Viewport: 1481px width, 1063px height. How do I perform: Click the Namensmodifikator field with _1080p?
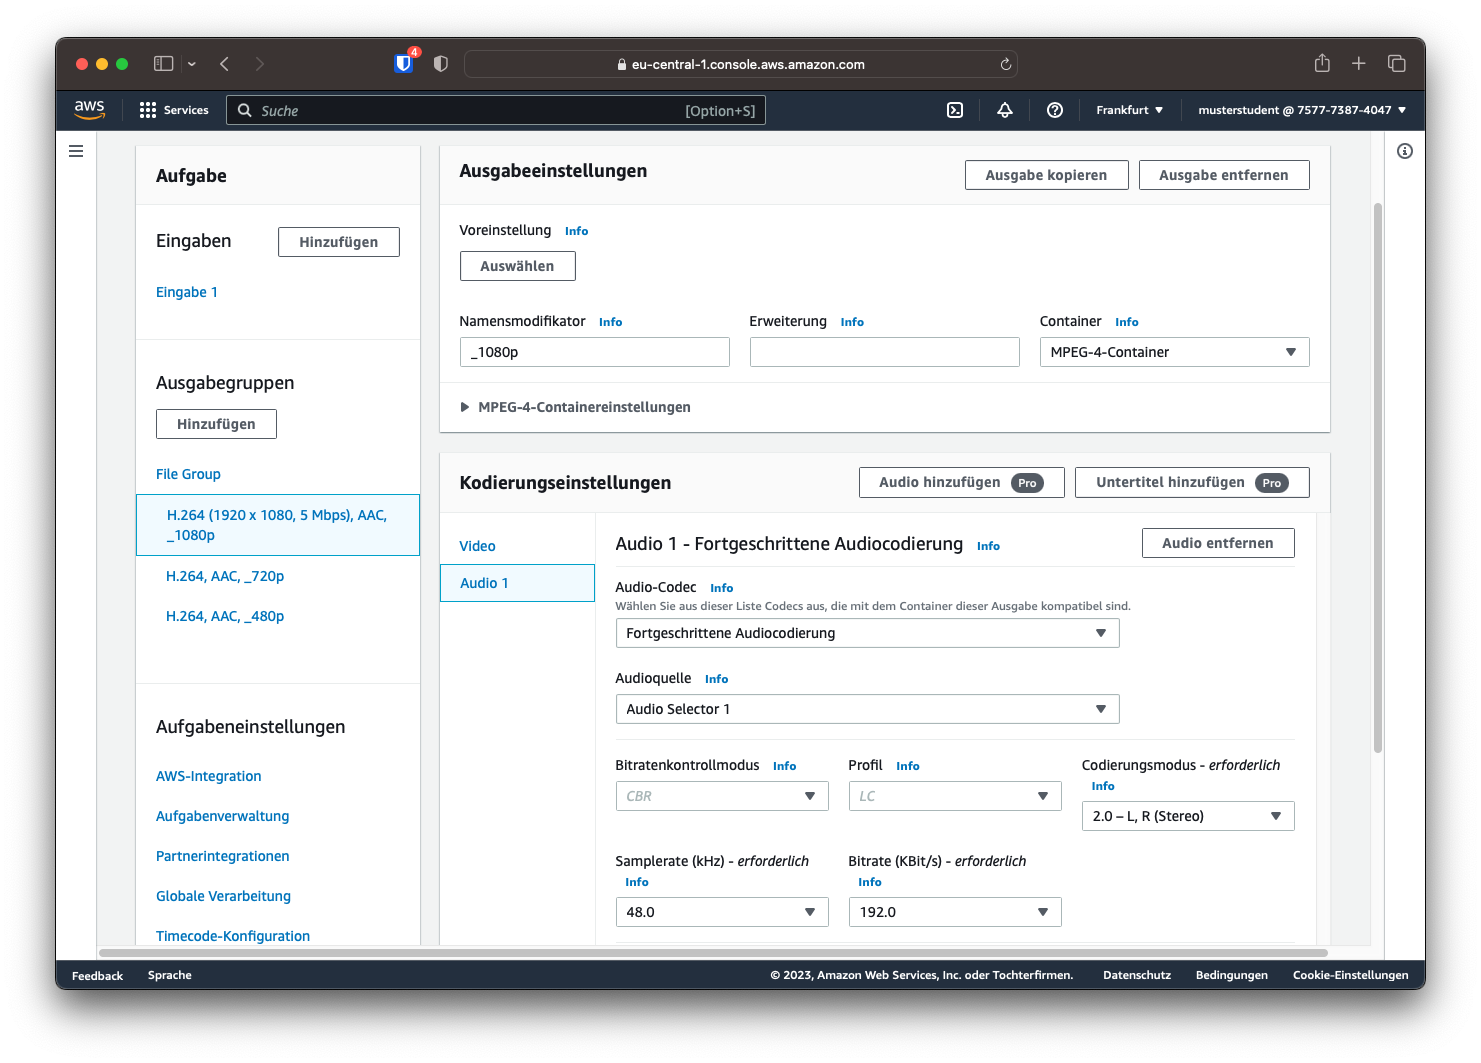tap(594, 352)
